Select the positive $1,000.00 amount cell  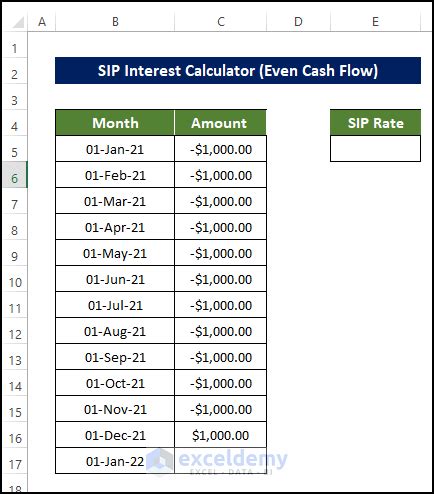point(220,435)
